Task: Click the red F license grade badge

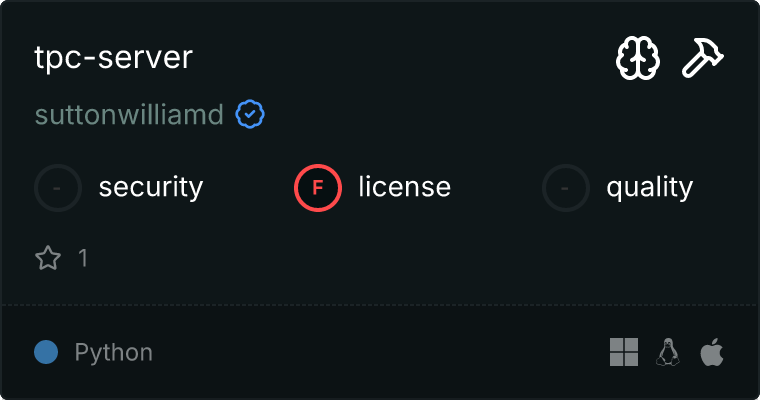Action: pos(318,187)
